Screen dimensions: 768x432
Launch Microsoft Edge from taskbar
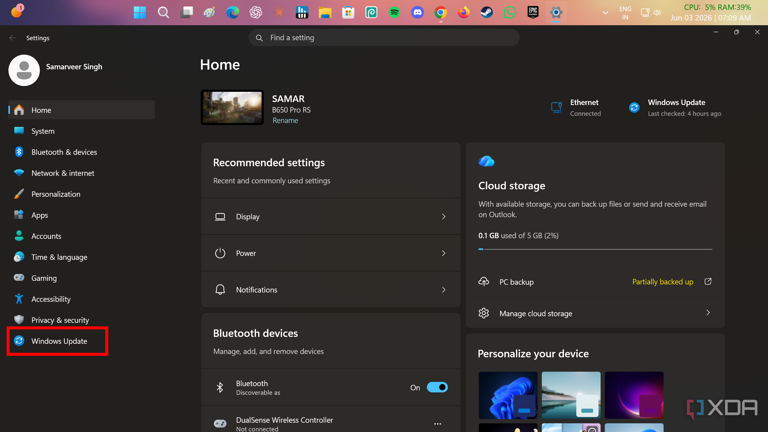[233, 12]
